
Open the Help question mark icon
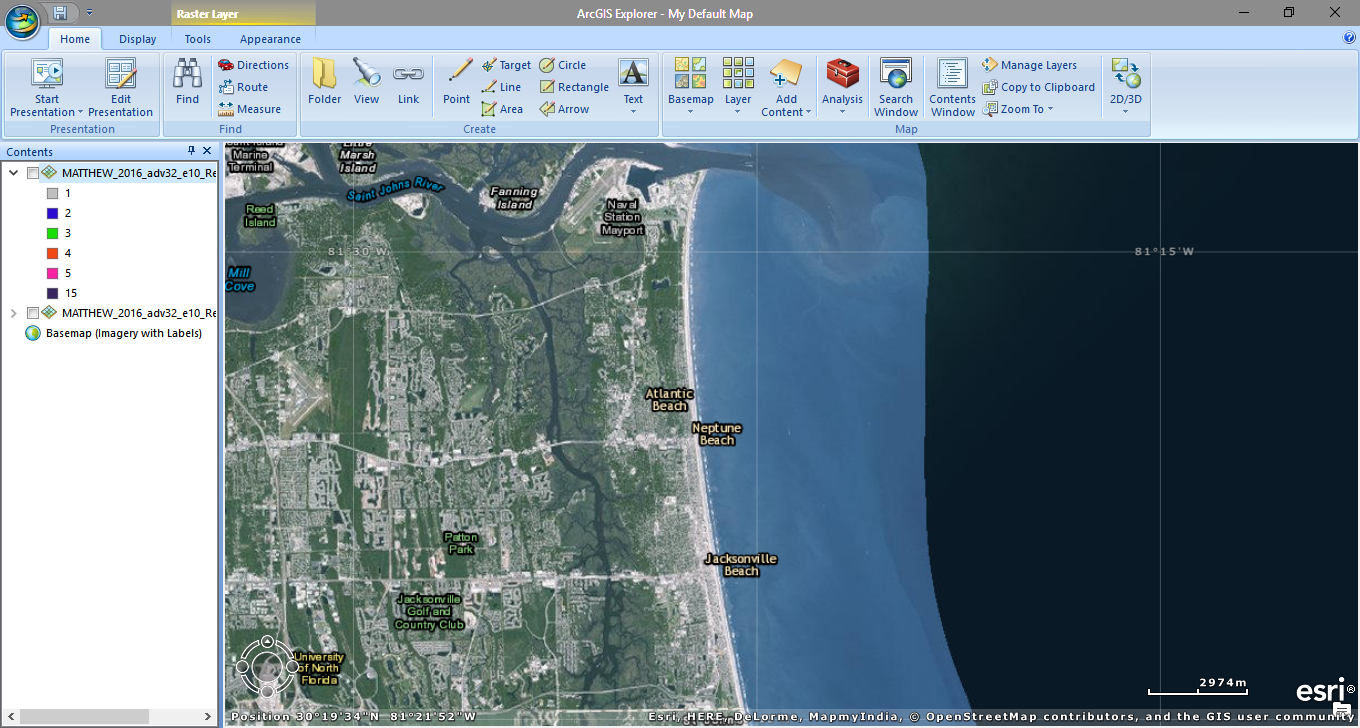pyautogui.click(x=1349, y=38)
